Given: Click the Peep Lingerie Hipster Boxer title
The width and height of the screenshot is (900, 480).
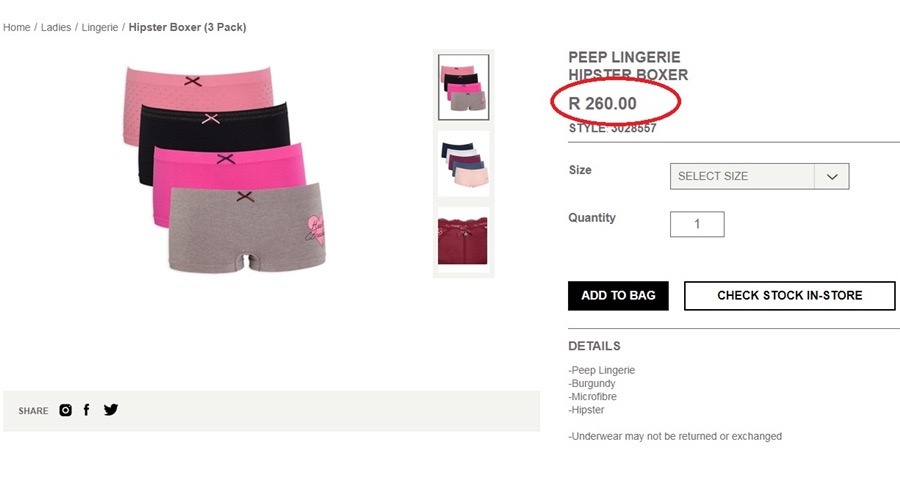Looking at the screenshot, I should (628, 66).
